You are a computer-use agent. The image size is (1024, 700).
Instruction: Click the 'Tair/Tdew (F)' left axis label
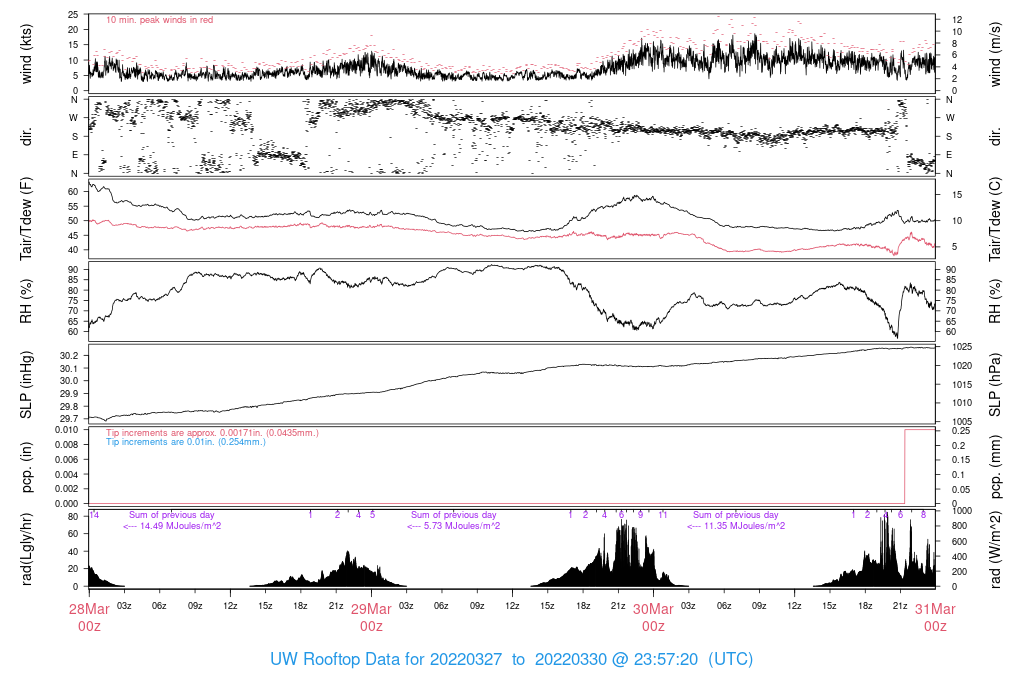[26, 219]
